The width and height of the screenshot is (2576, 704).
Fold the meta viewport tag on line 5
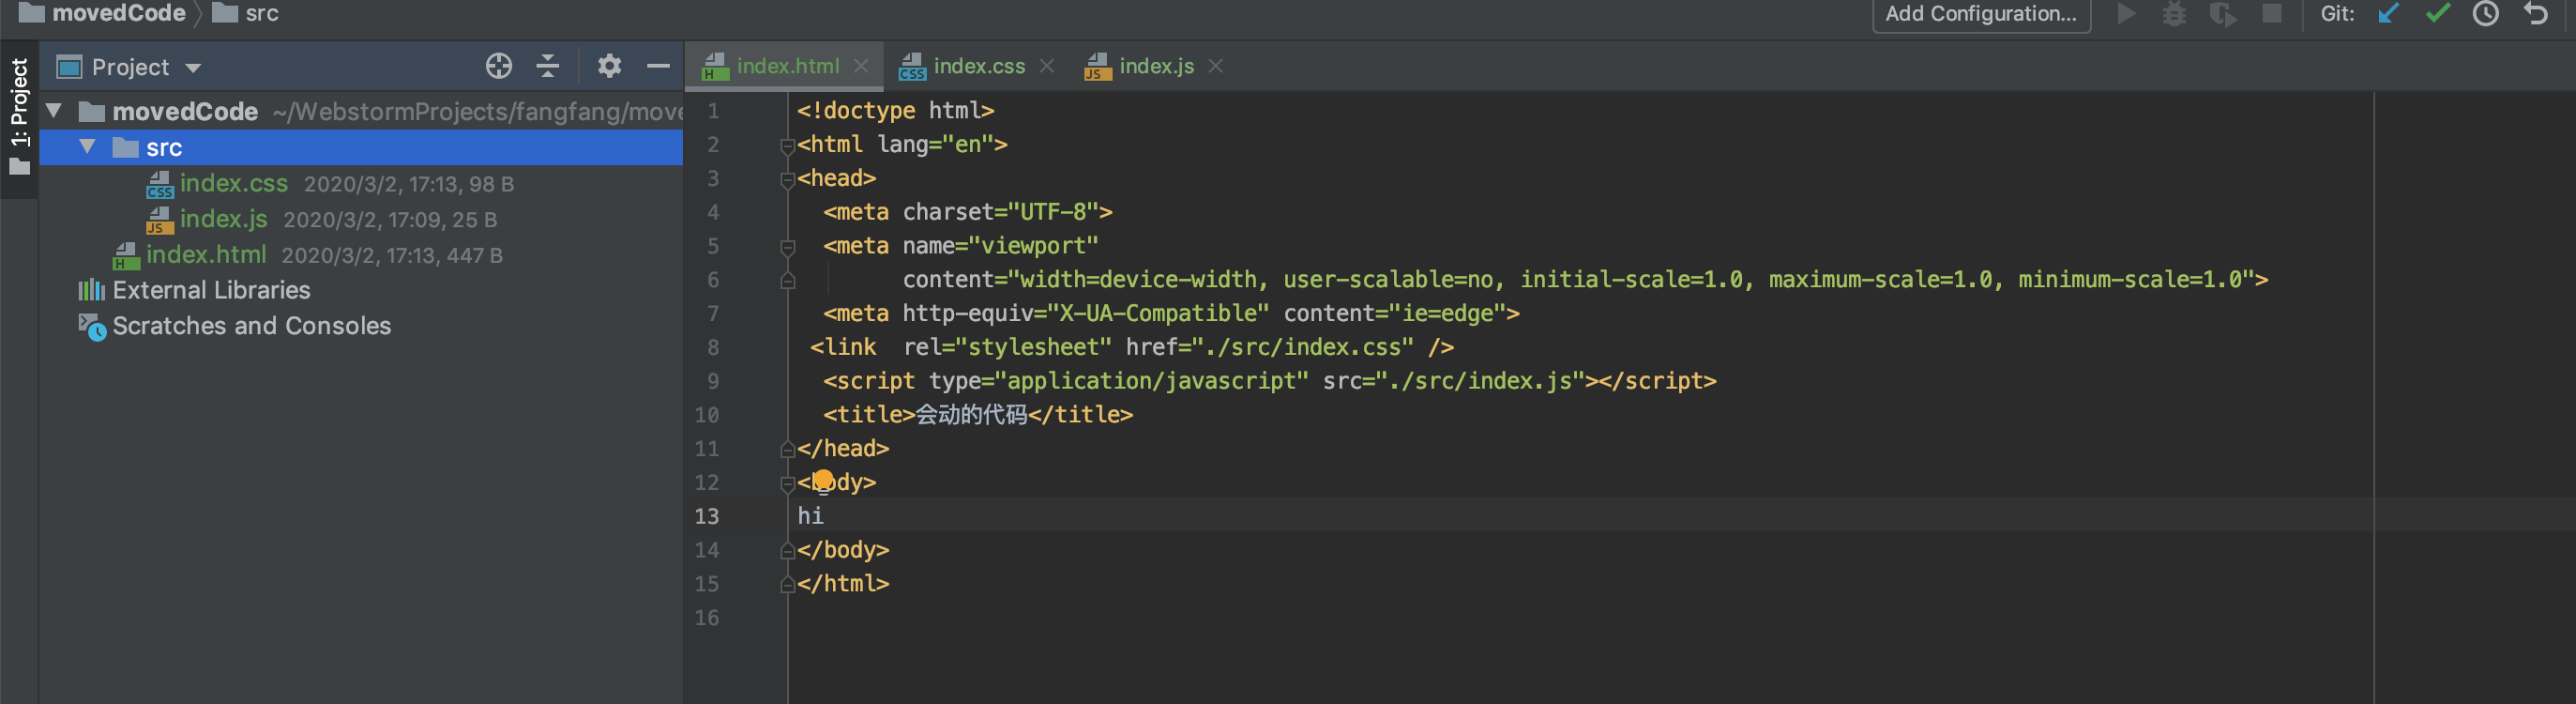pos(787,247)
